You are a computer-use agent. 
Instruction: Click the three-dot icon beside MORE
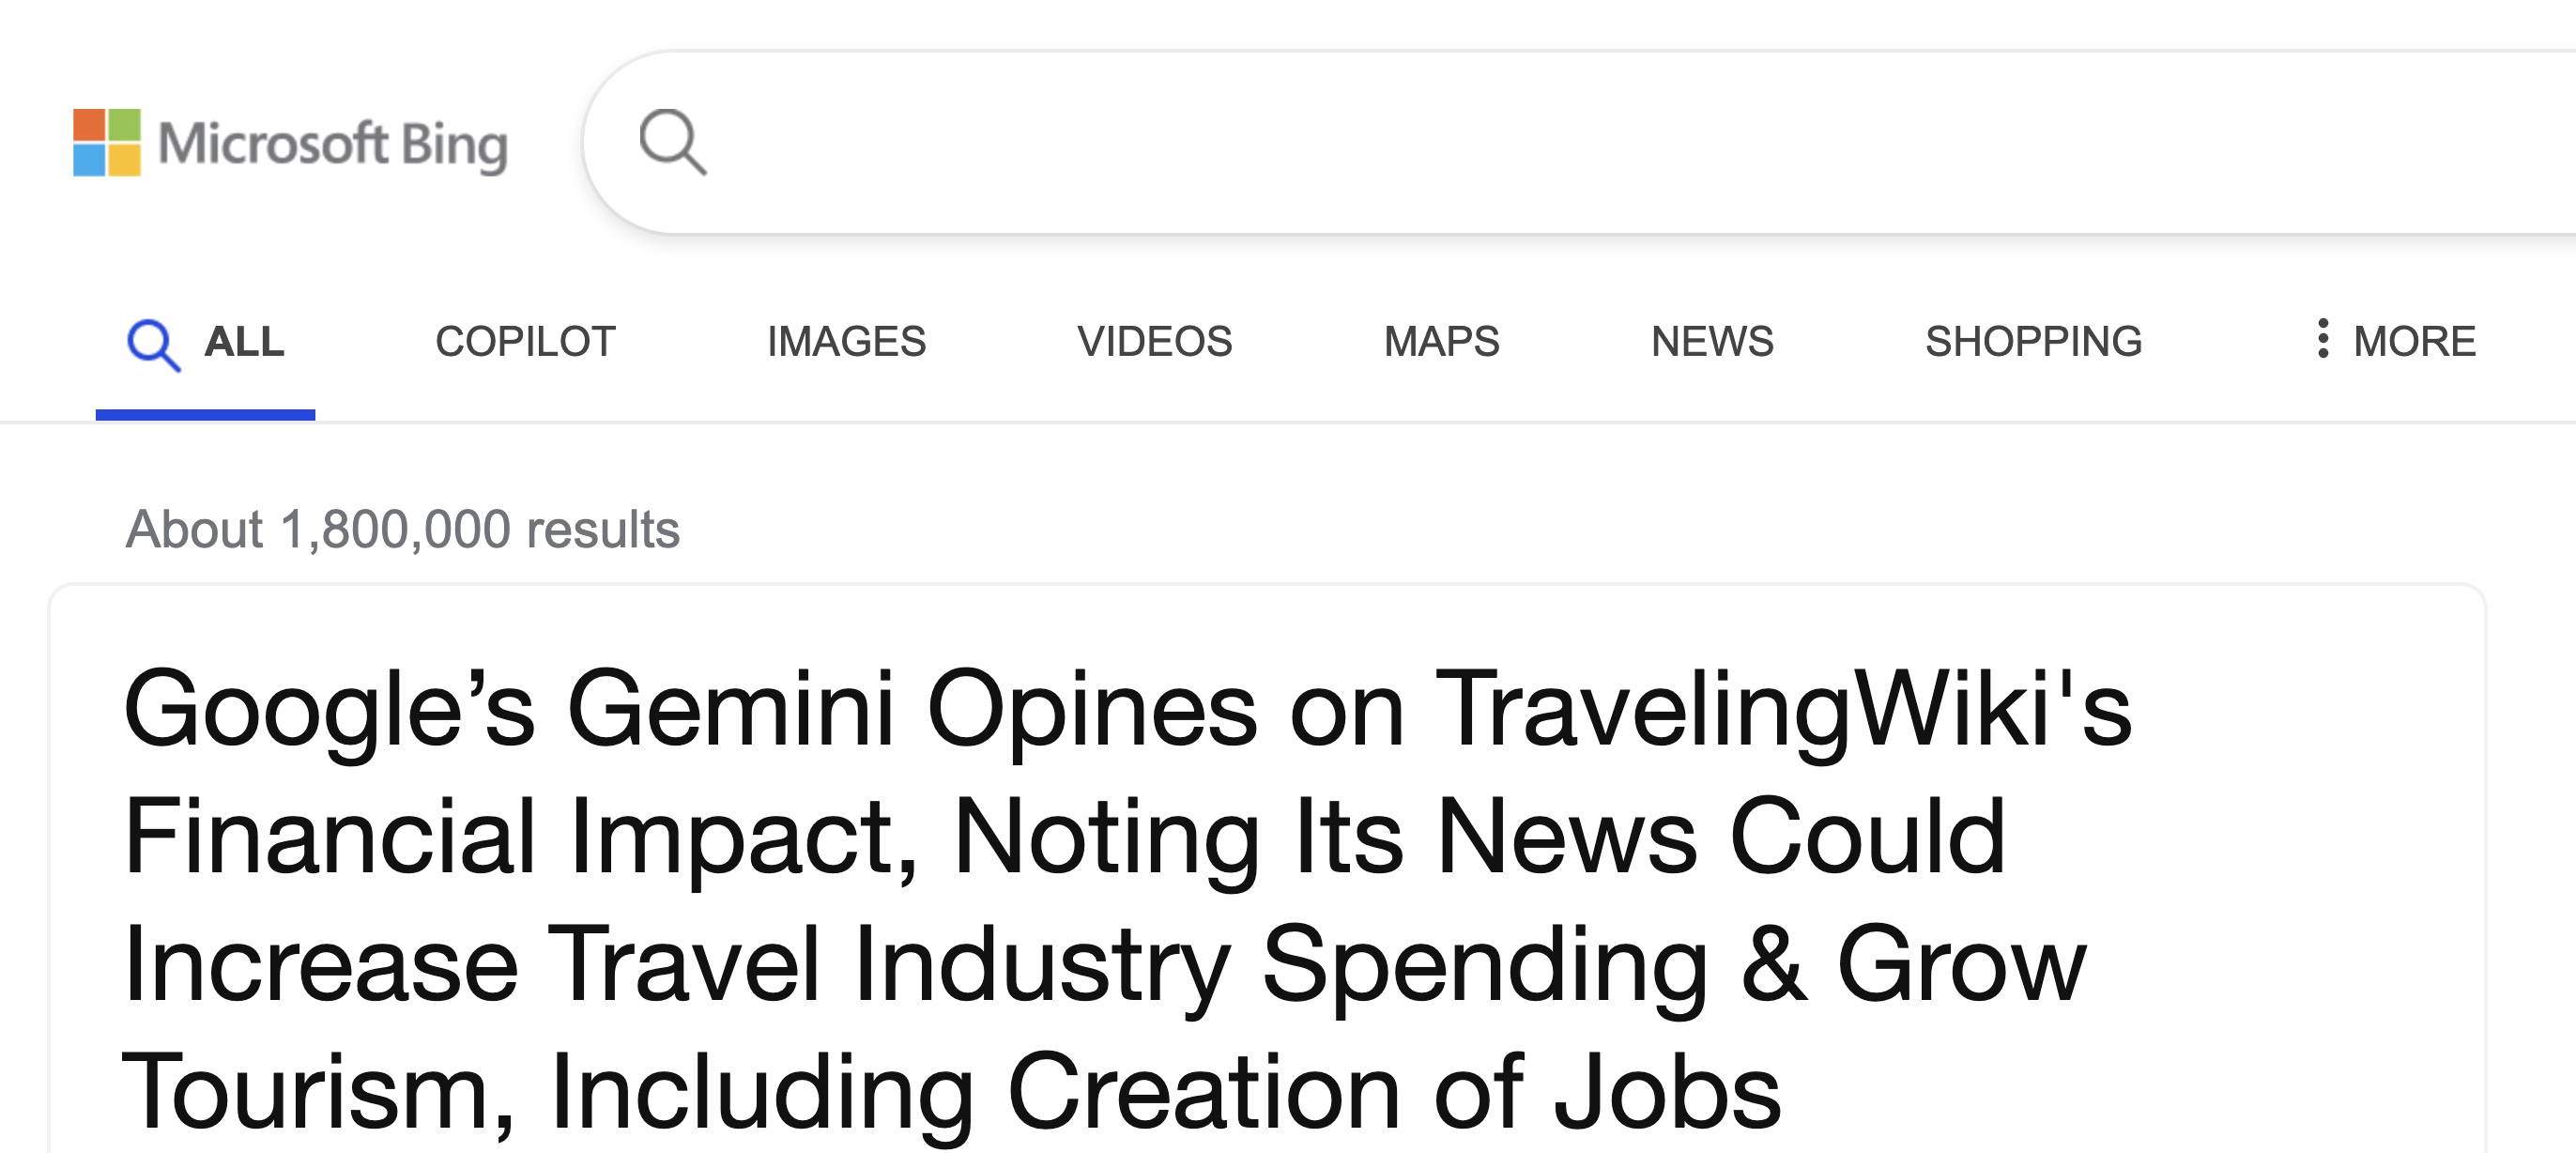tap(2323, 339)
